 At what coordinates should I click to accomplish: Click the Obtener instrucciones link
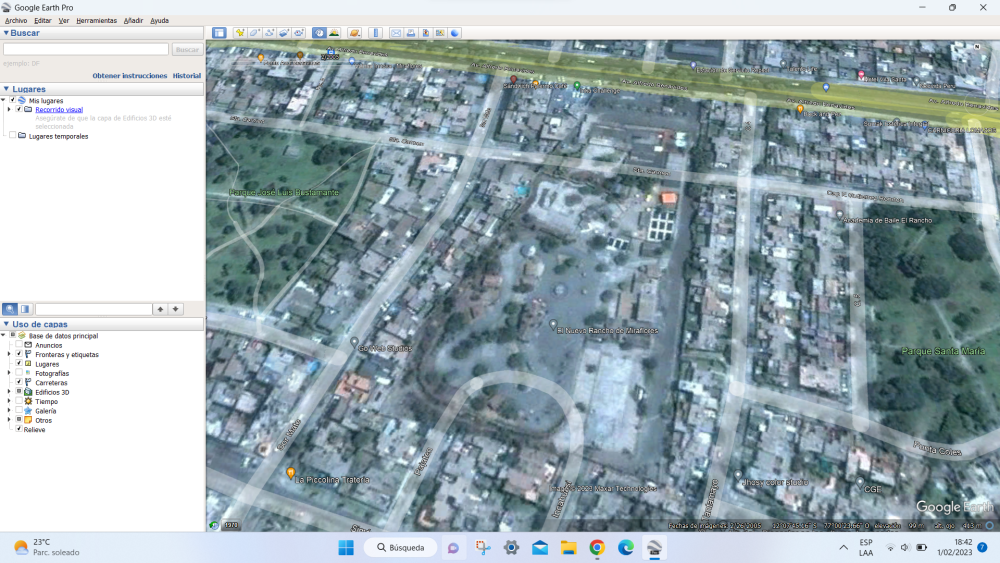[x=129, y=76]
